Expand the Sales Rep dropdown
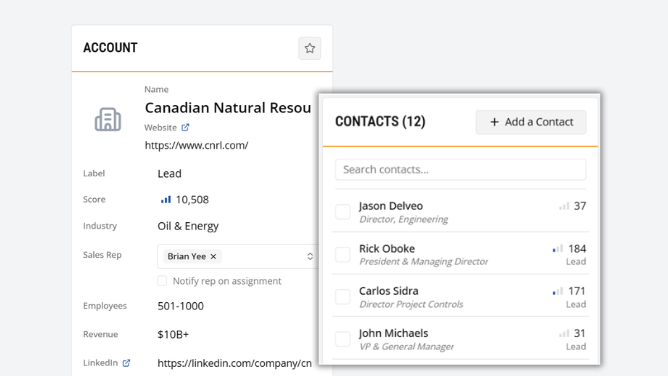 click(310, 256)
